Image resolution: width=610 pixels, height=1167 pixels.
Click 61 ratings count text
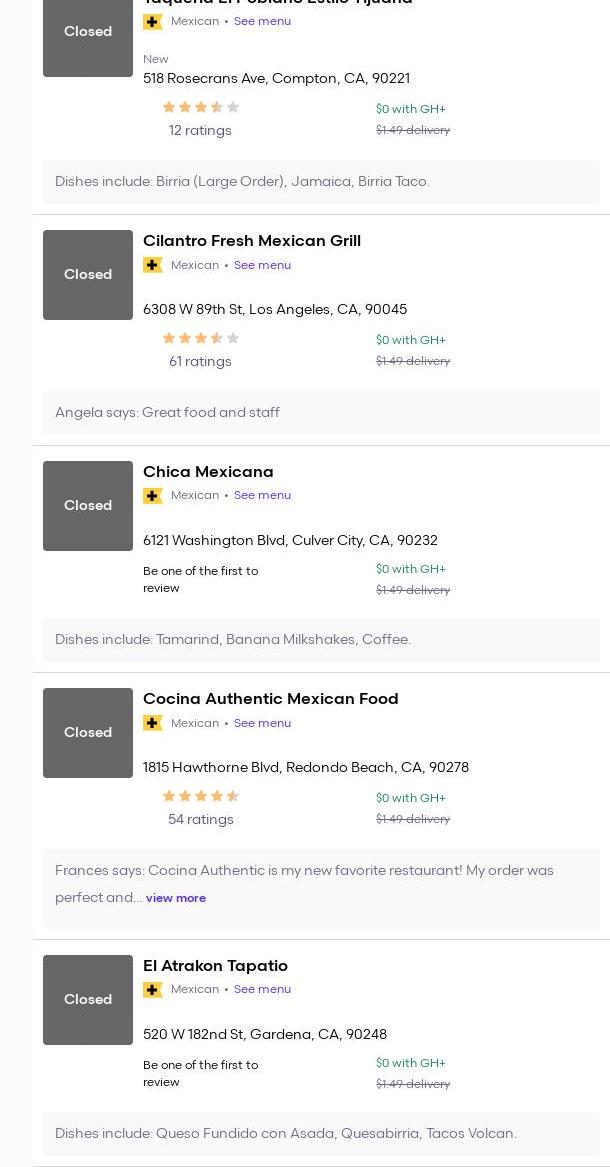(200, 362)
